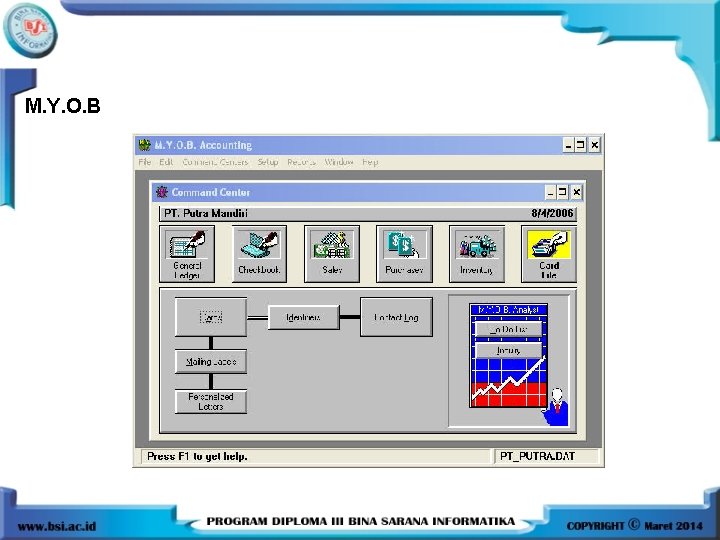Open the Help menu
This screenshot has height=540, width=720.
[370, 162]
